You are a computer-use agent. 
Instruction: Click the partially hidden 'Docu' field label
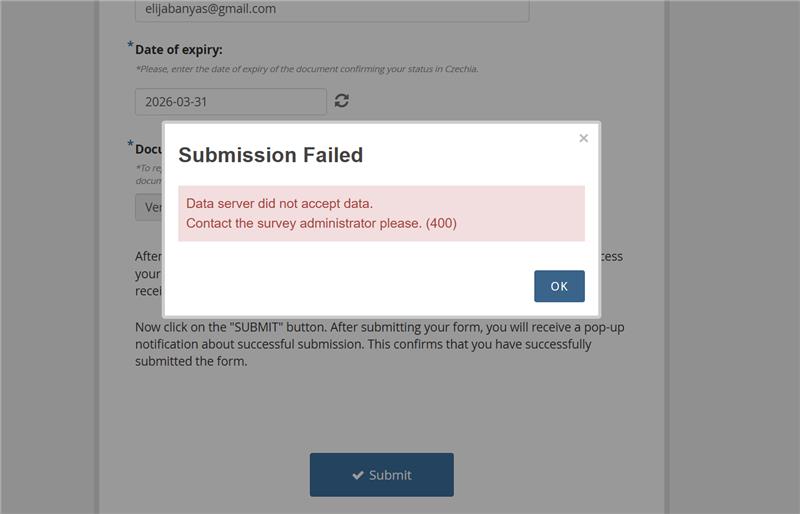click(148, 149)
